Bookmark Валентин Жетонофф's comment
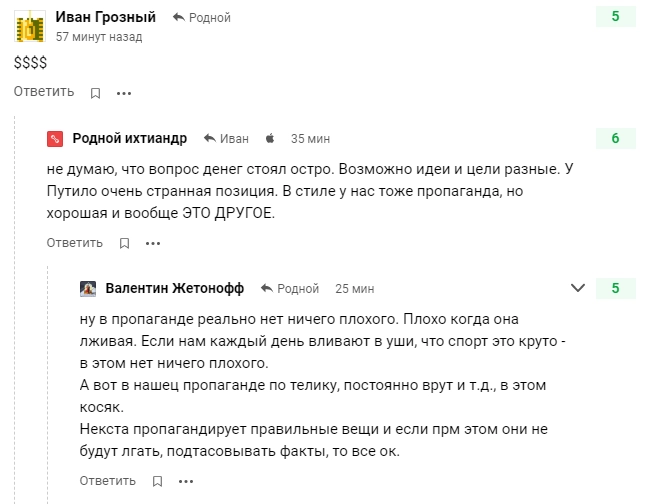This screenshot has width=645, height=504. point(158,481)
